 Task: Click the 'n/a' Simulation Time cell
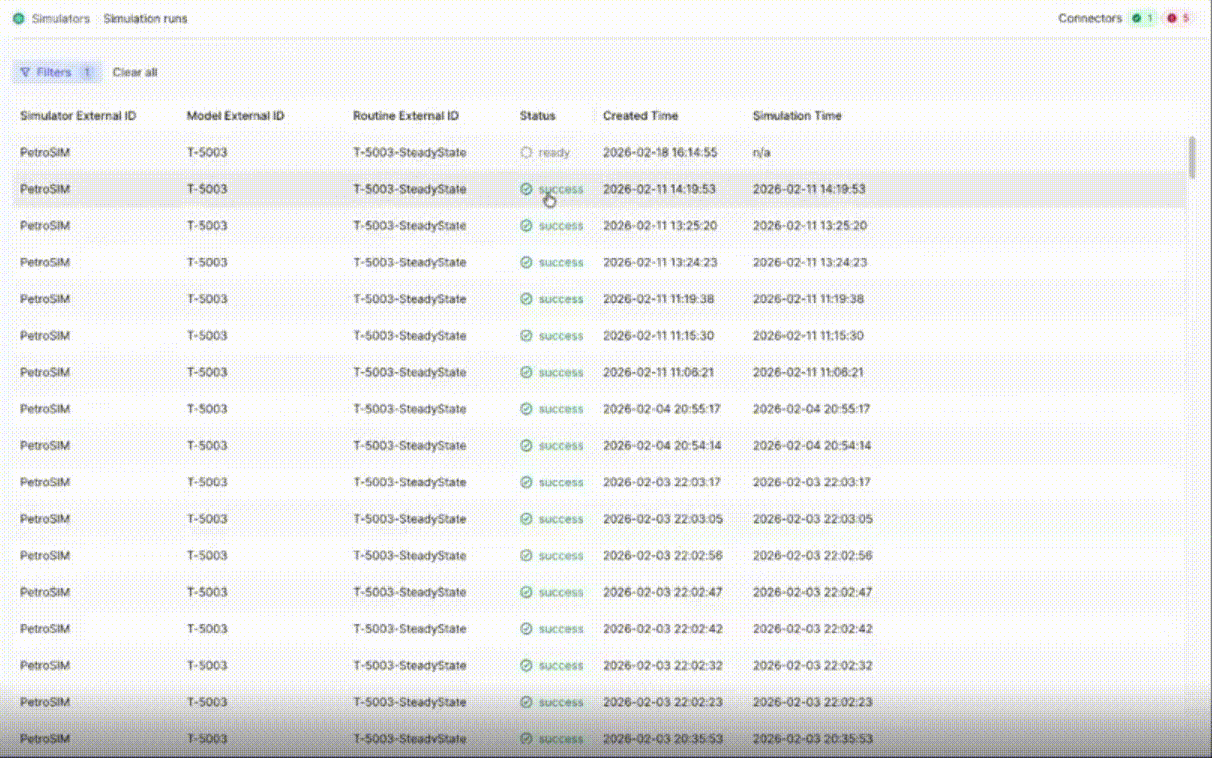pyautogui.click(x=761, y=153)
